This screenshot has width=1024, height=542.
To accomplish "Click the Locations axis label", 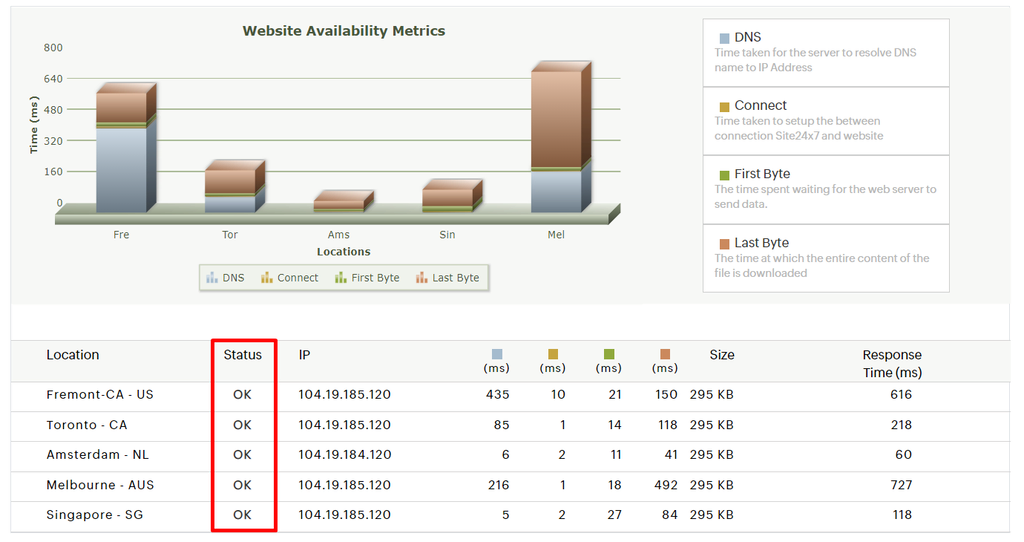I will coord(344,252).
